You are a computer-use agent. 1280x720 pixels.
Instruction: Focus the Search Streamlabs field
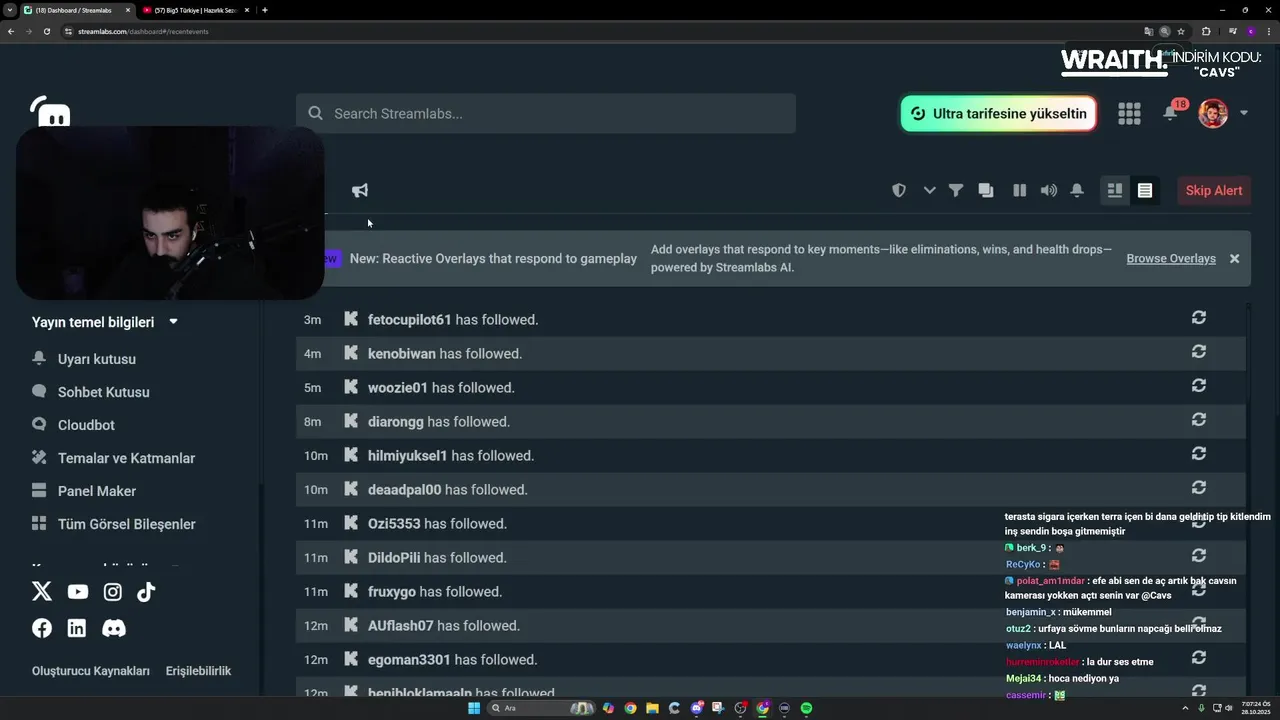(x=546, y=114)
